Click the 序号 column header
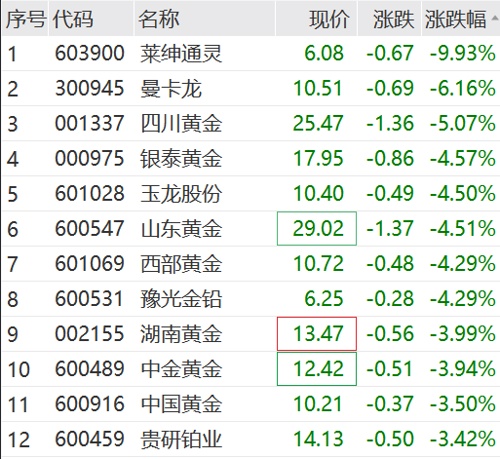Image resolution: width=500 pixels, height=459 pixels. click(25, 19)
